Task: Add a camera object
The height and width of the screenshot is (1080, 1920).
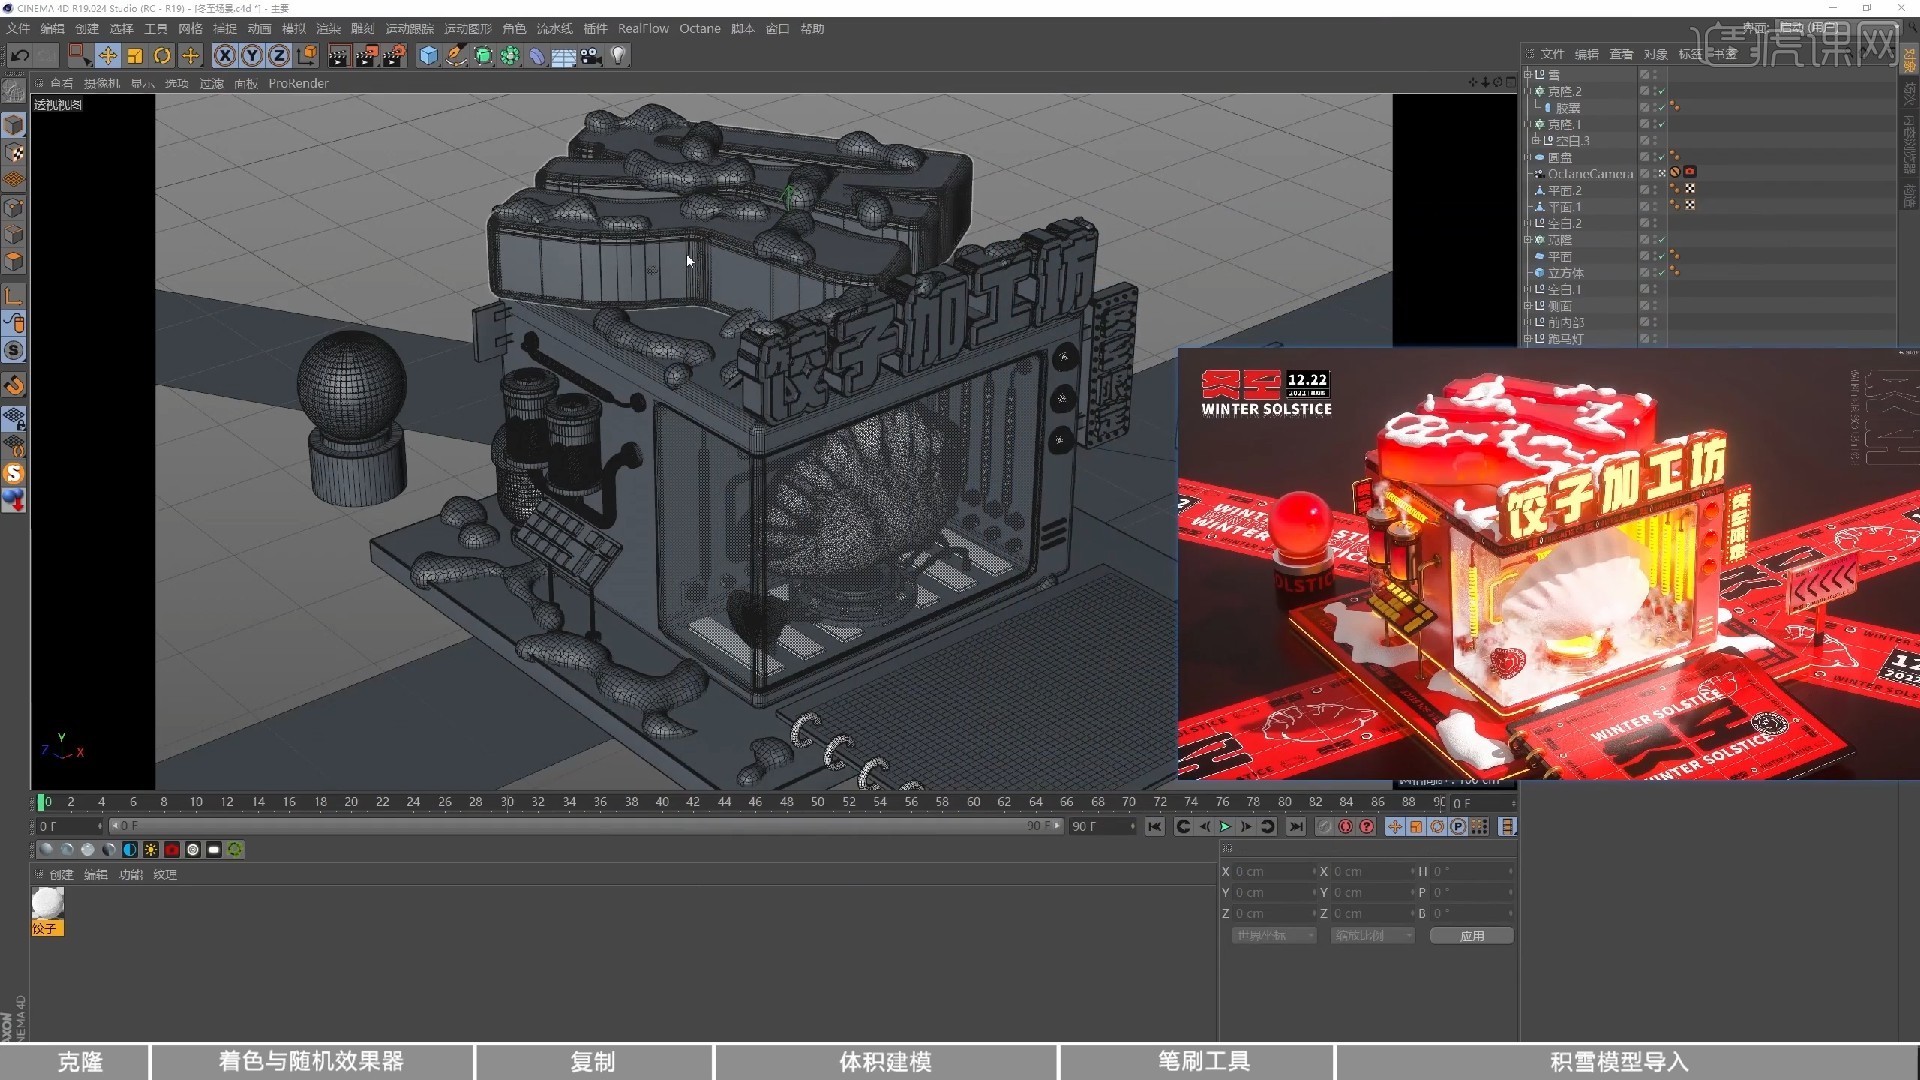Action: 591,56
